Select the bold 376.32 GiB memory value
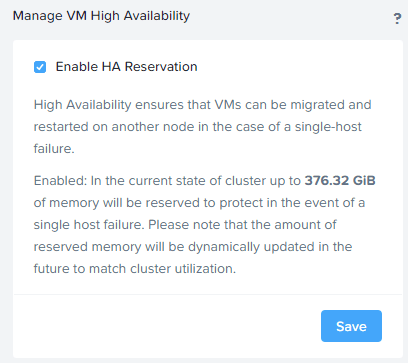The height and width of the screenshot is (364, 408). pos(340,181)
